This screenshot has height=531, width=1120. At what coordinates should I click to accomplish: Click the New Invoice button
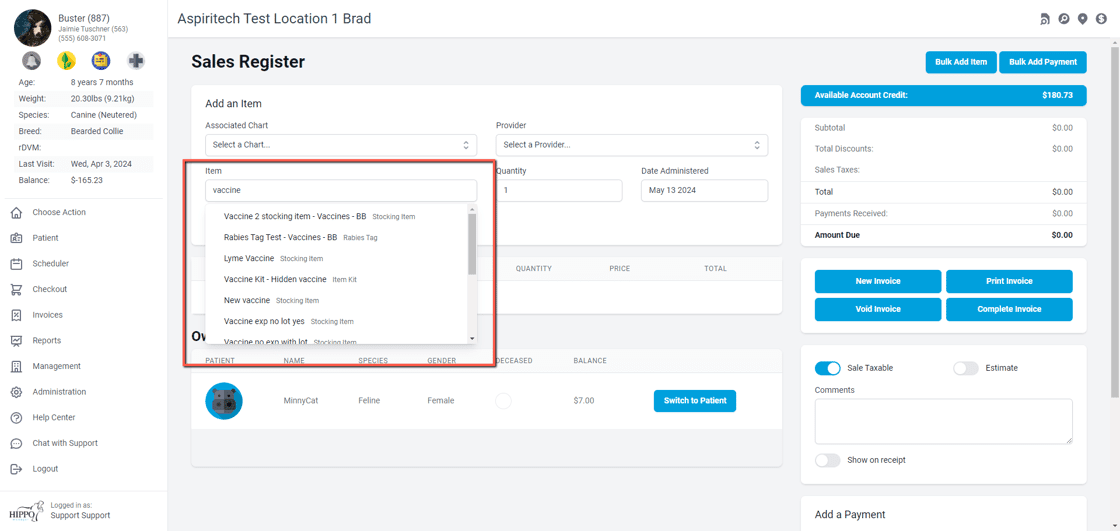878,282
